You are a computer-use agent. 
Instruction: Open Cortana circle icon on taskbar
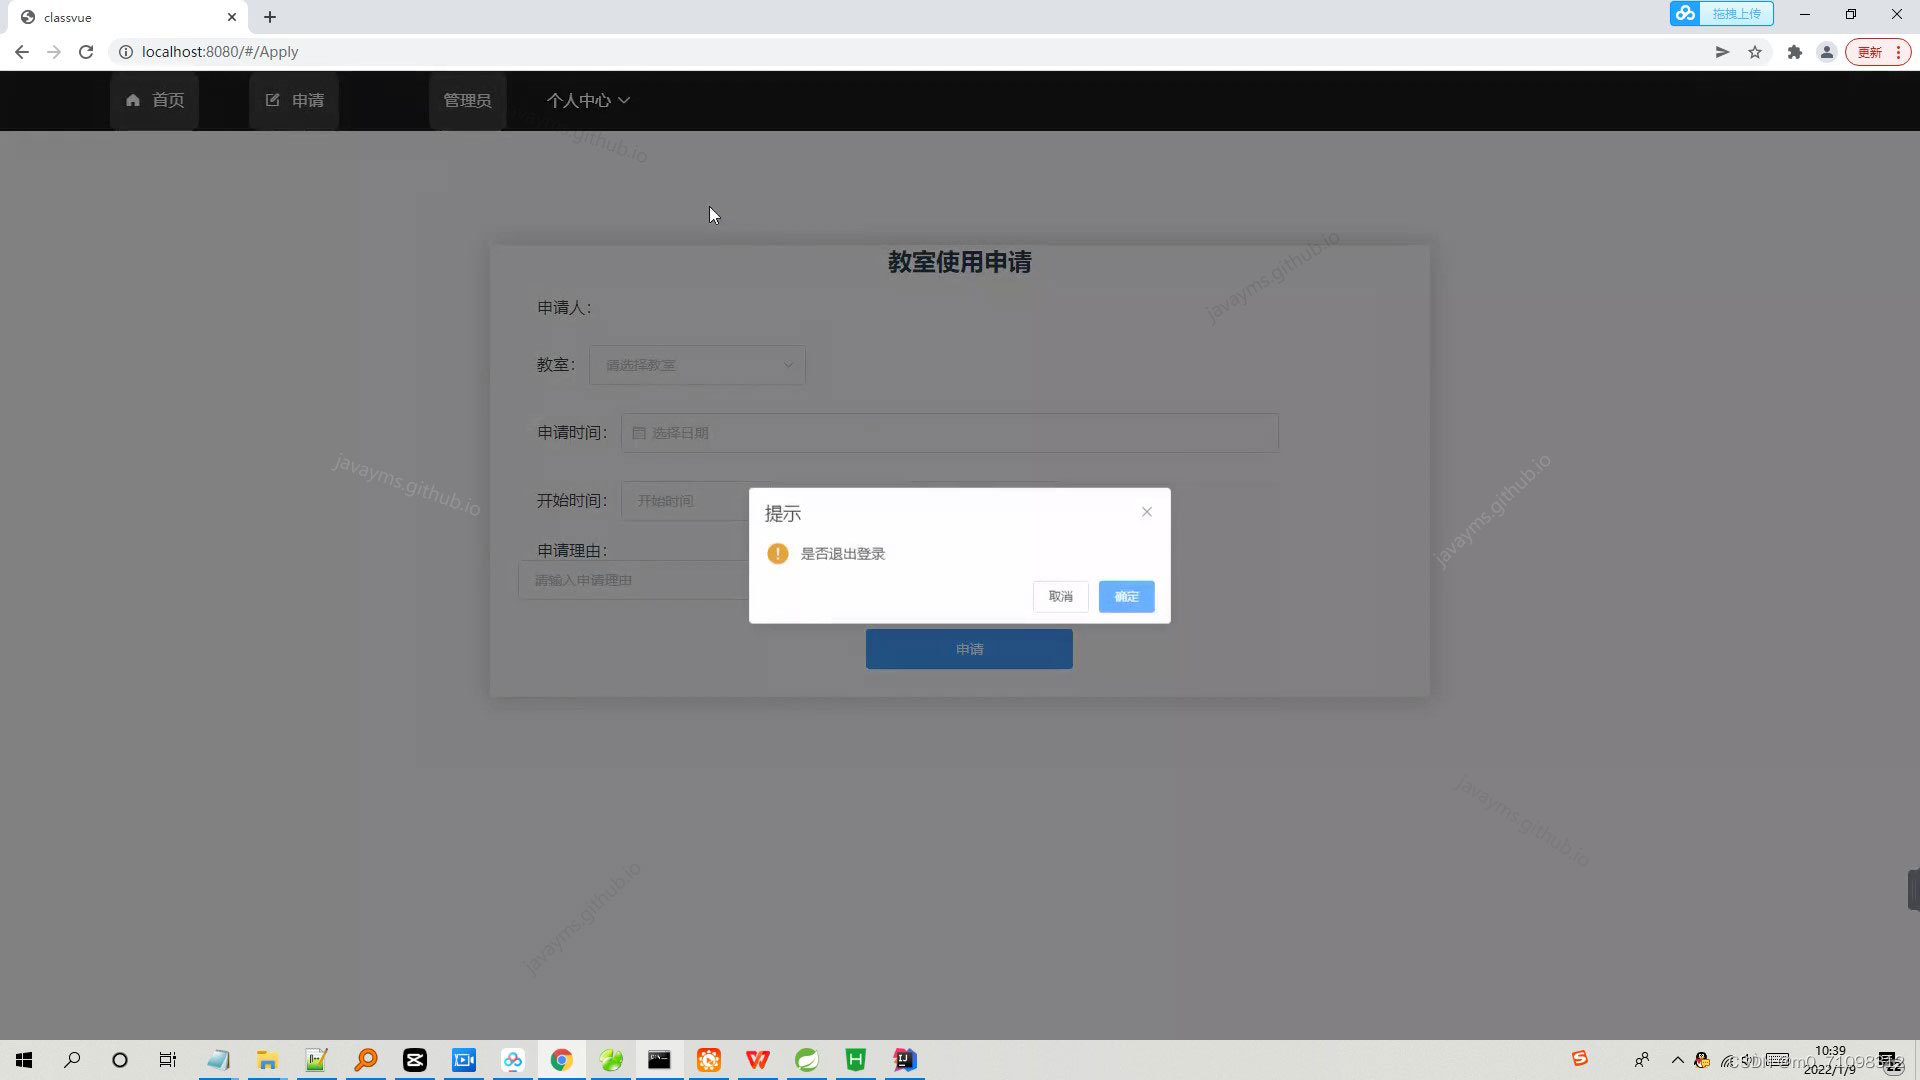tap(120, 1060)
